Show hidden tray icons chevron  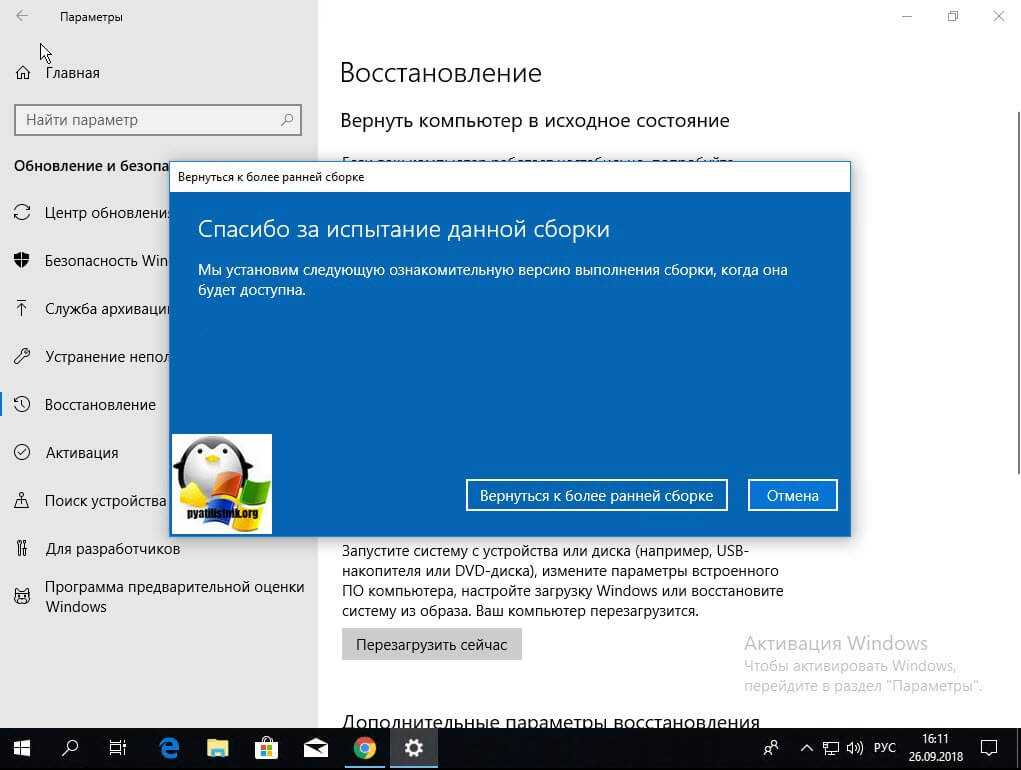pyautogui.click(x=806, y=747)
